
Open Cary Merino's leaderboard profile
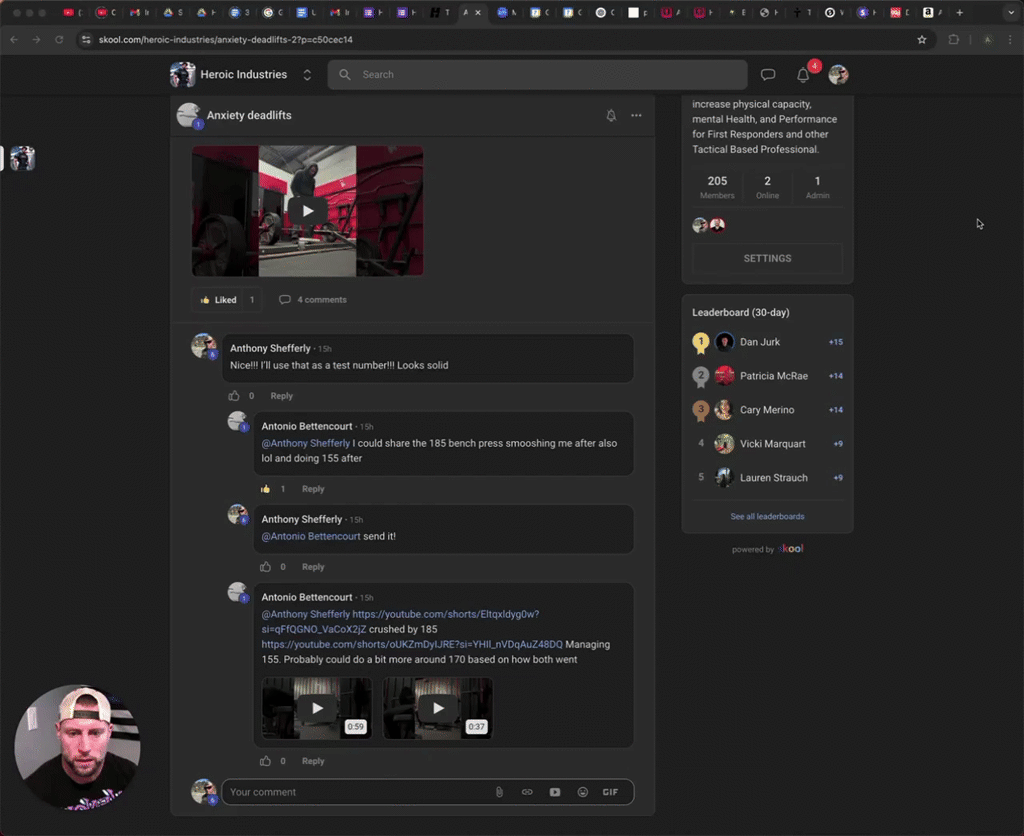point(767,410)
